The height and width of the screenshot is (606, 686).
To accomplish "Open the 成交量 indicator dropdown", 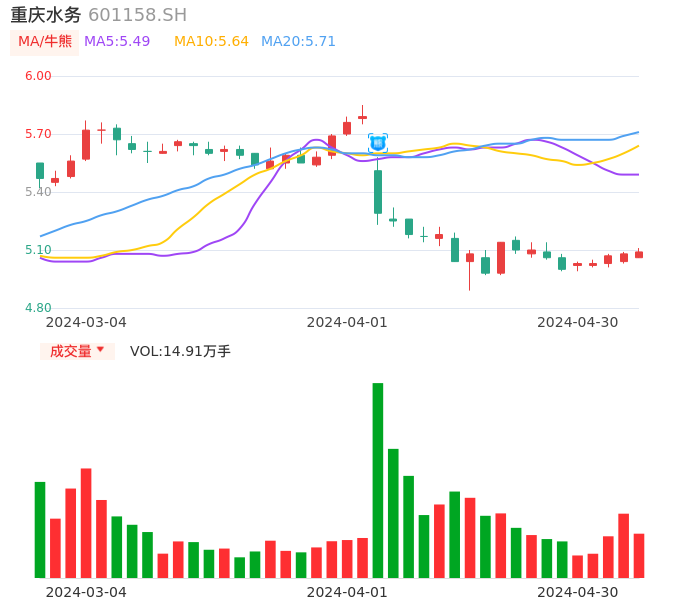I will point(77,351).
